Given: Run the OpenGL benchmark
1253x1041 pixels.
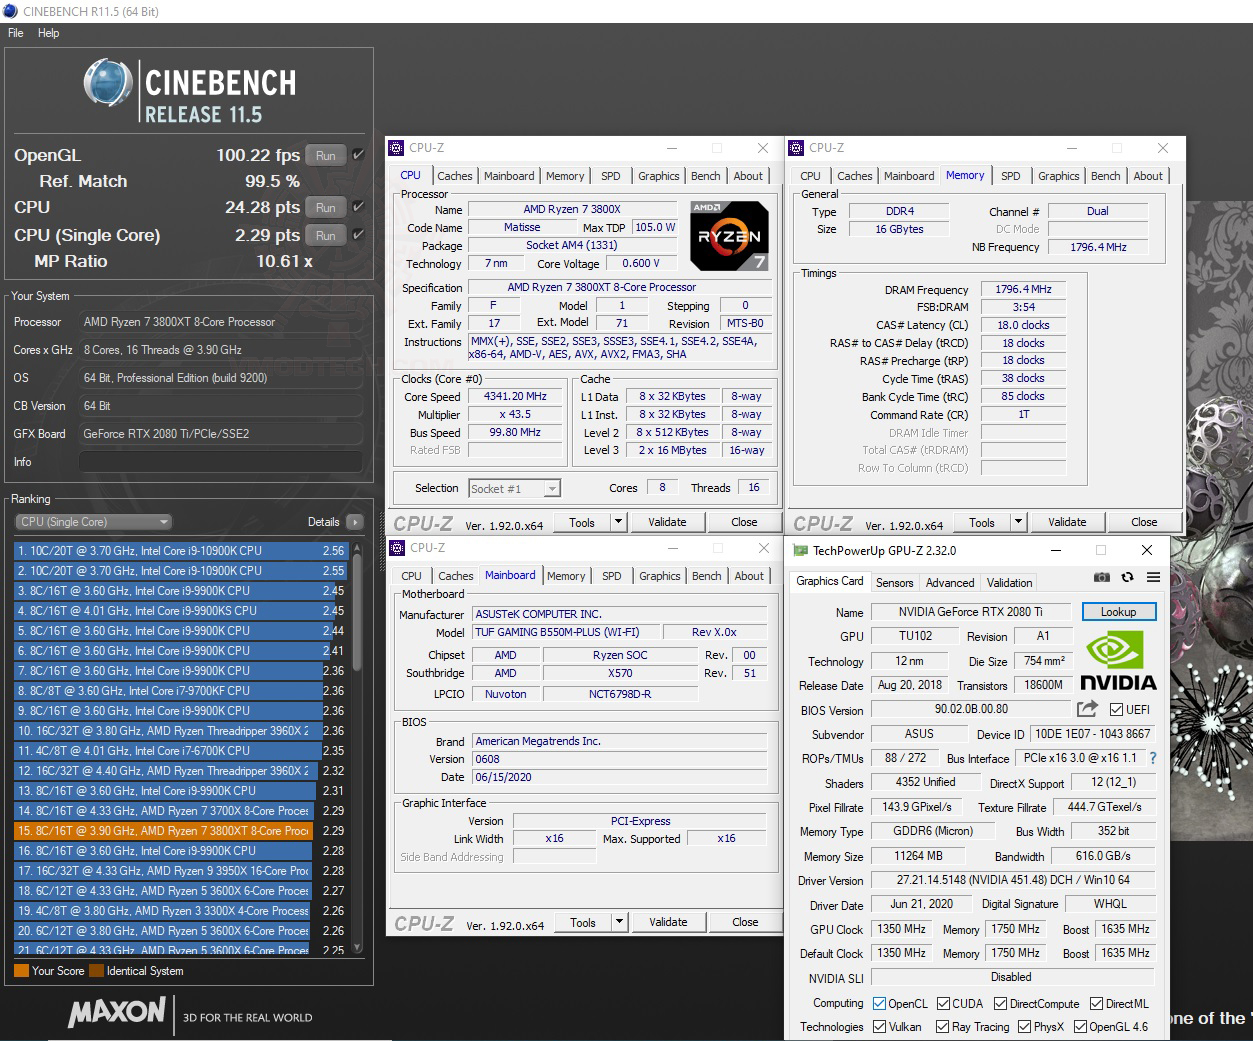Looking at the screenshot, I should [326, 155].
